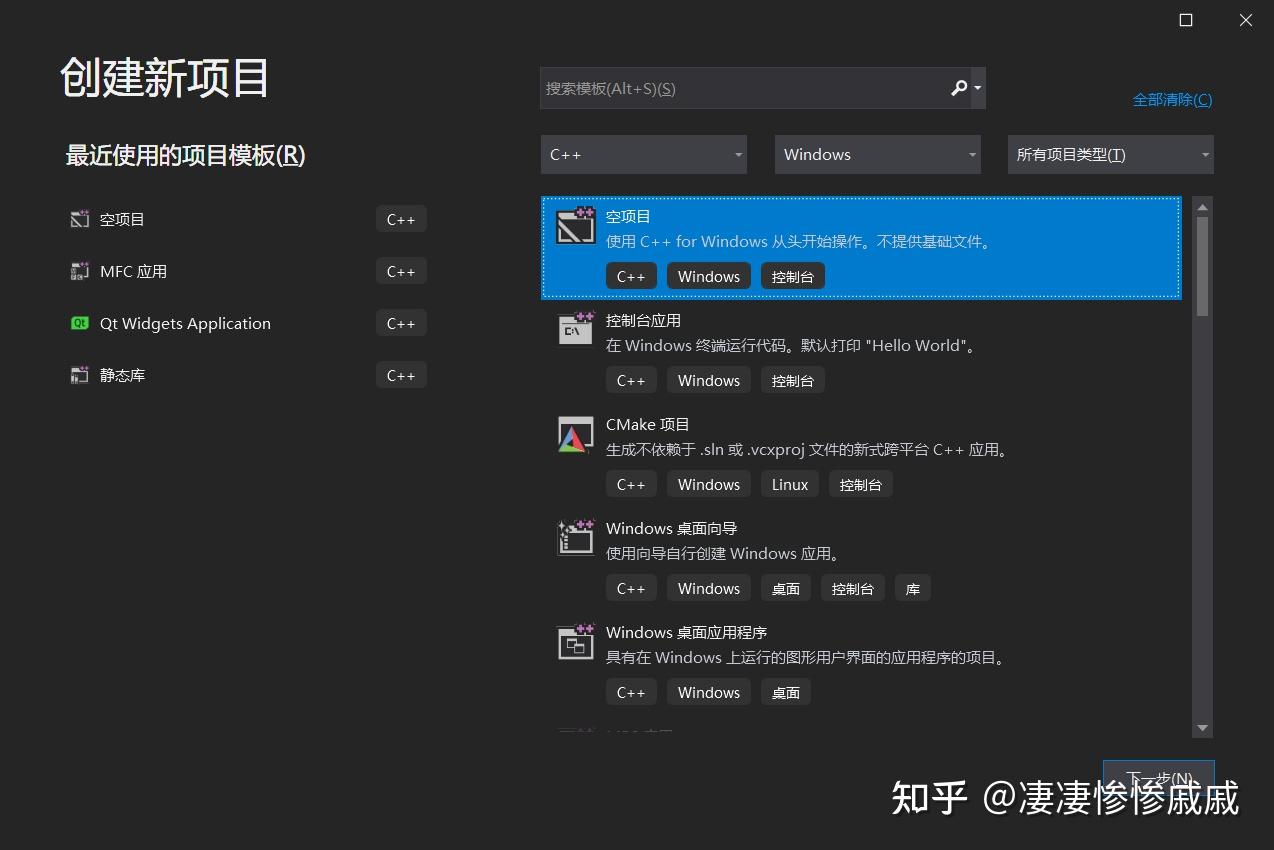Select the CMake 项目 template icon

(575, 433)
